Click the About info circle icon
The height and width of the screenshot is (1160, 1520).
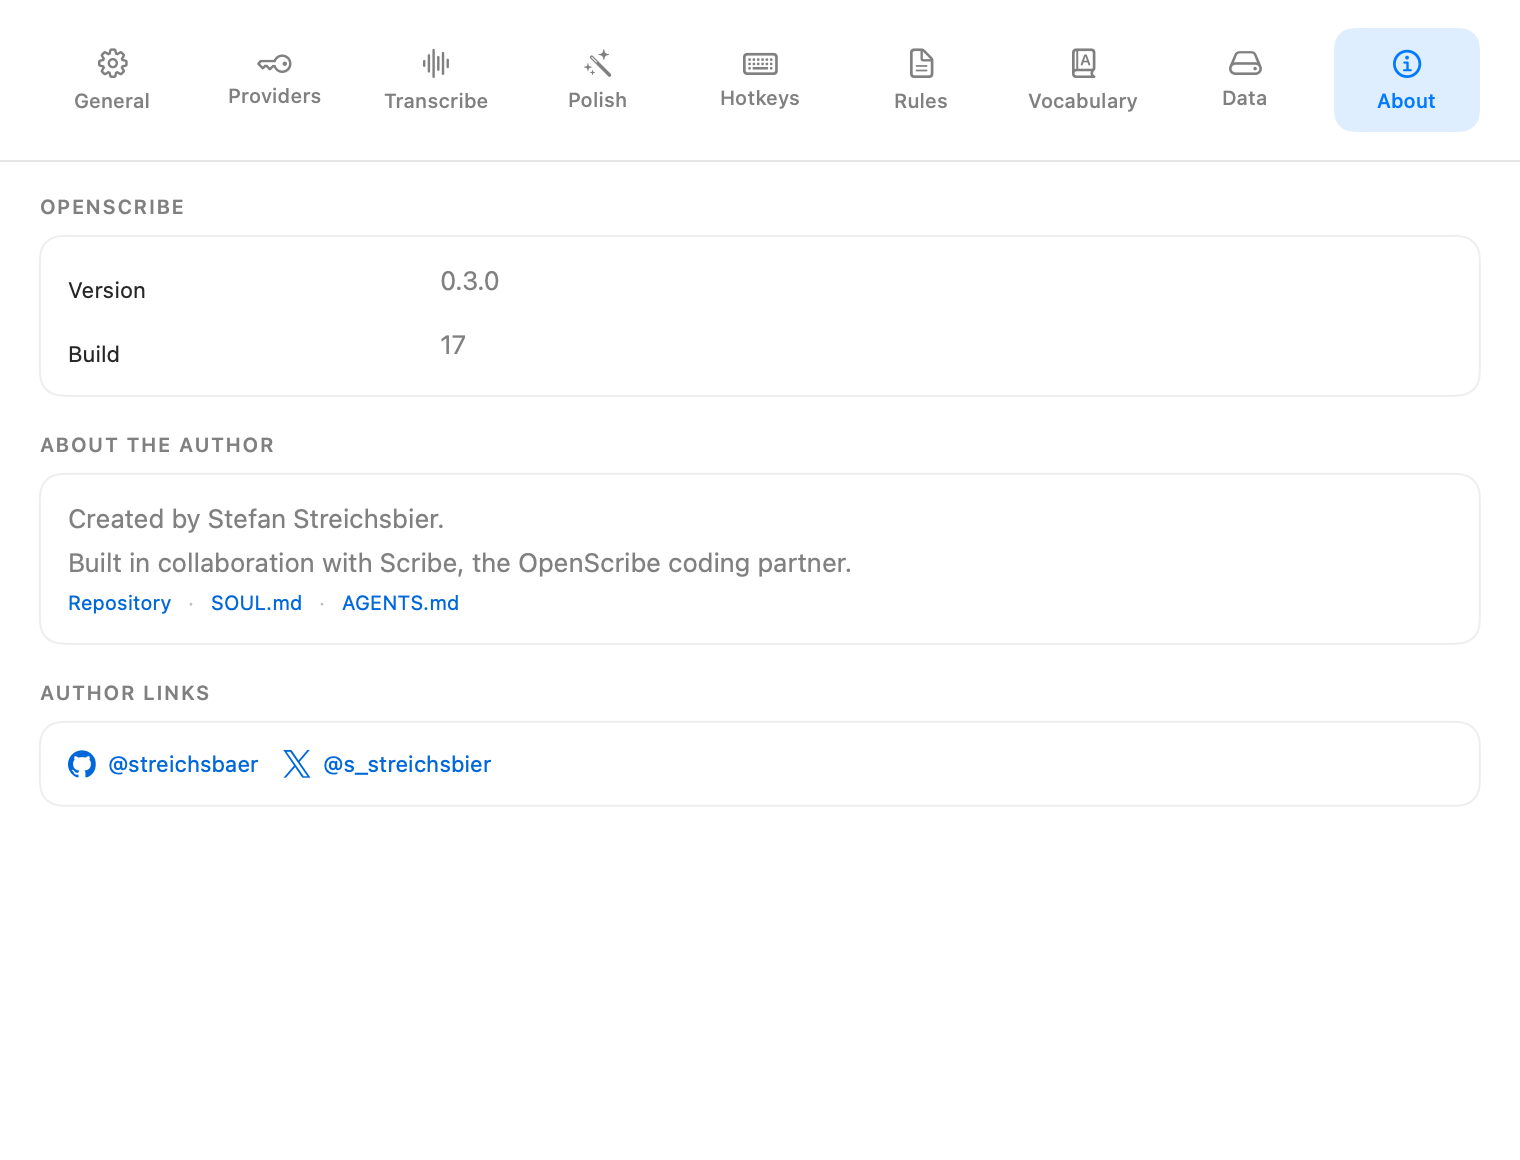(1407, 64)
